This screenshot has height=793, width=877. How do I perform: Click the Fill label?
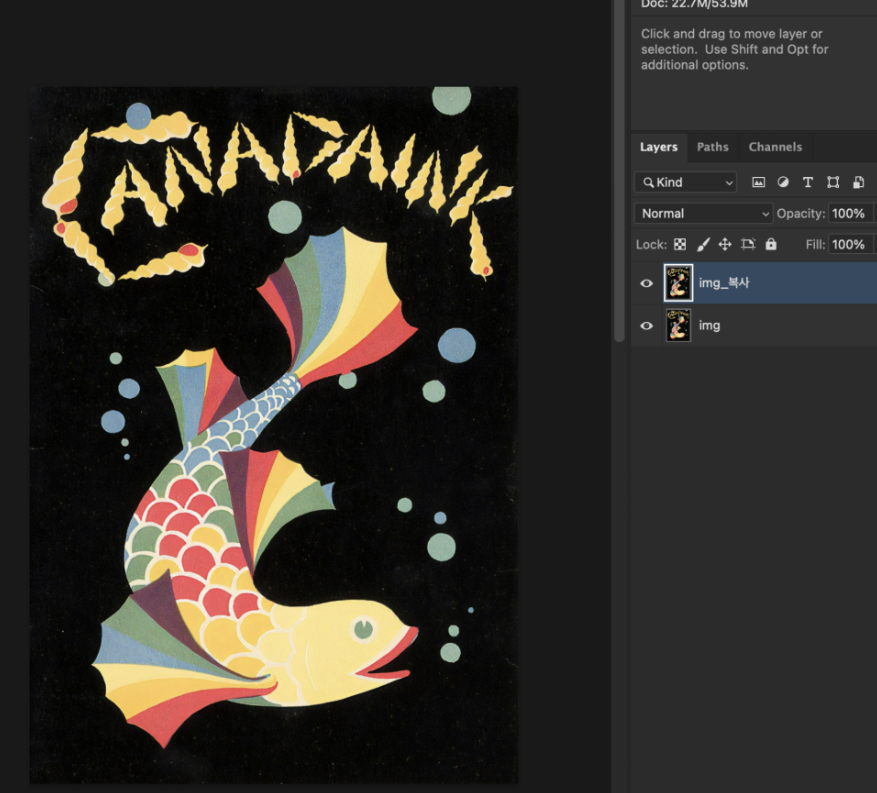click(815, 244)
